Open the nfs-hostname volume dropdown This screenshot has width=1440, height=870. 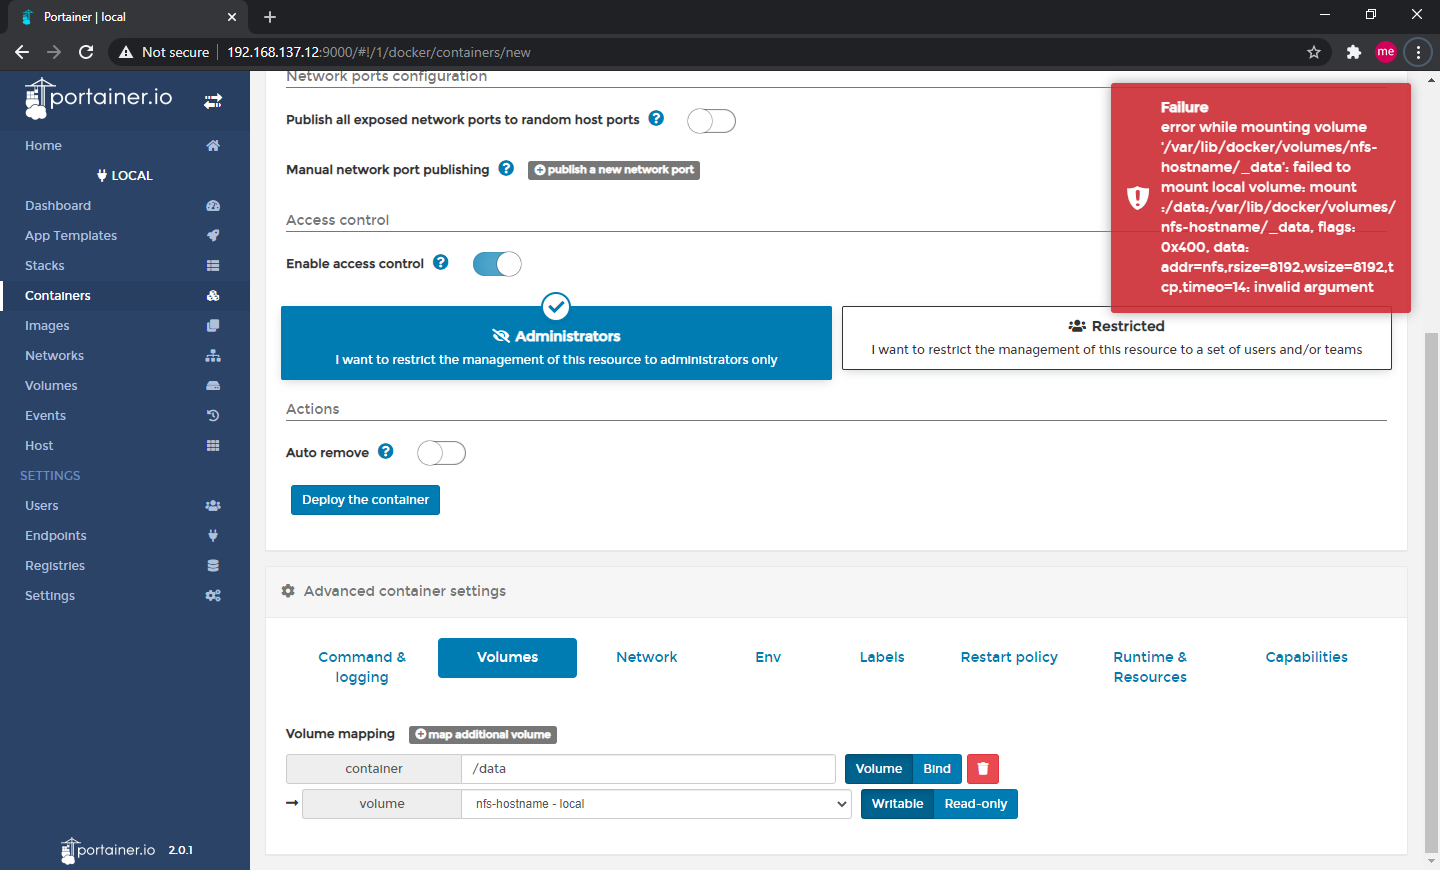coord(656,803)
